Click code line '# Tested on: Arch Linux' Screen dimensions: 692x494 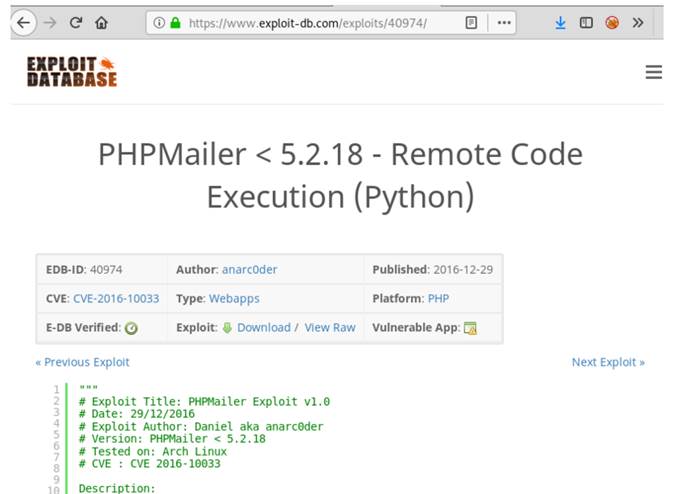coord(153,451)
